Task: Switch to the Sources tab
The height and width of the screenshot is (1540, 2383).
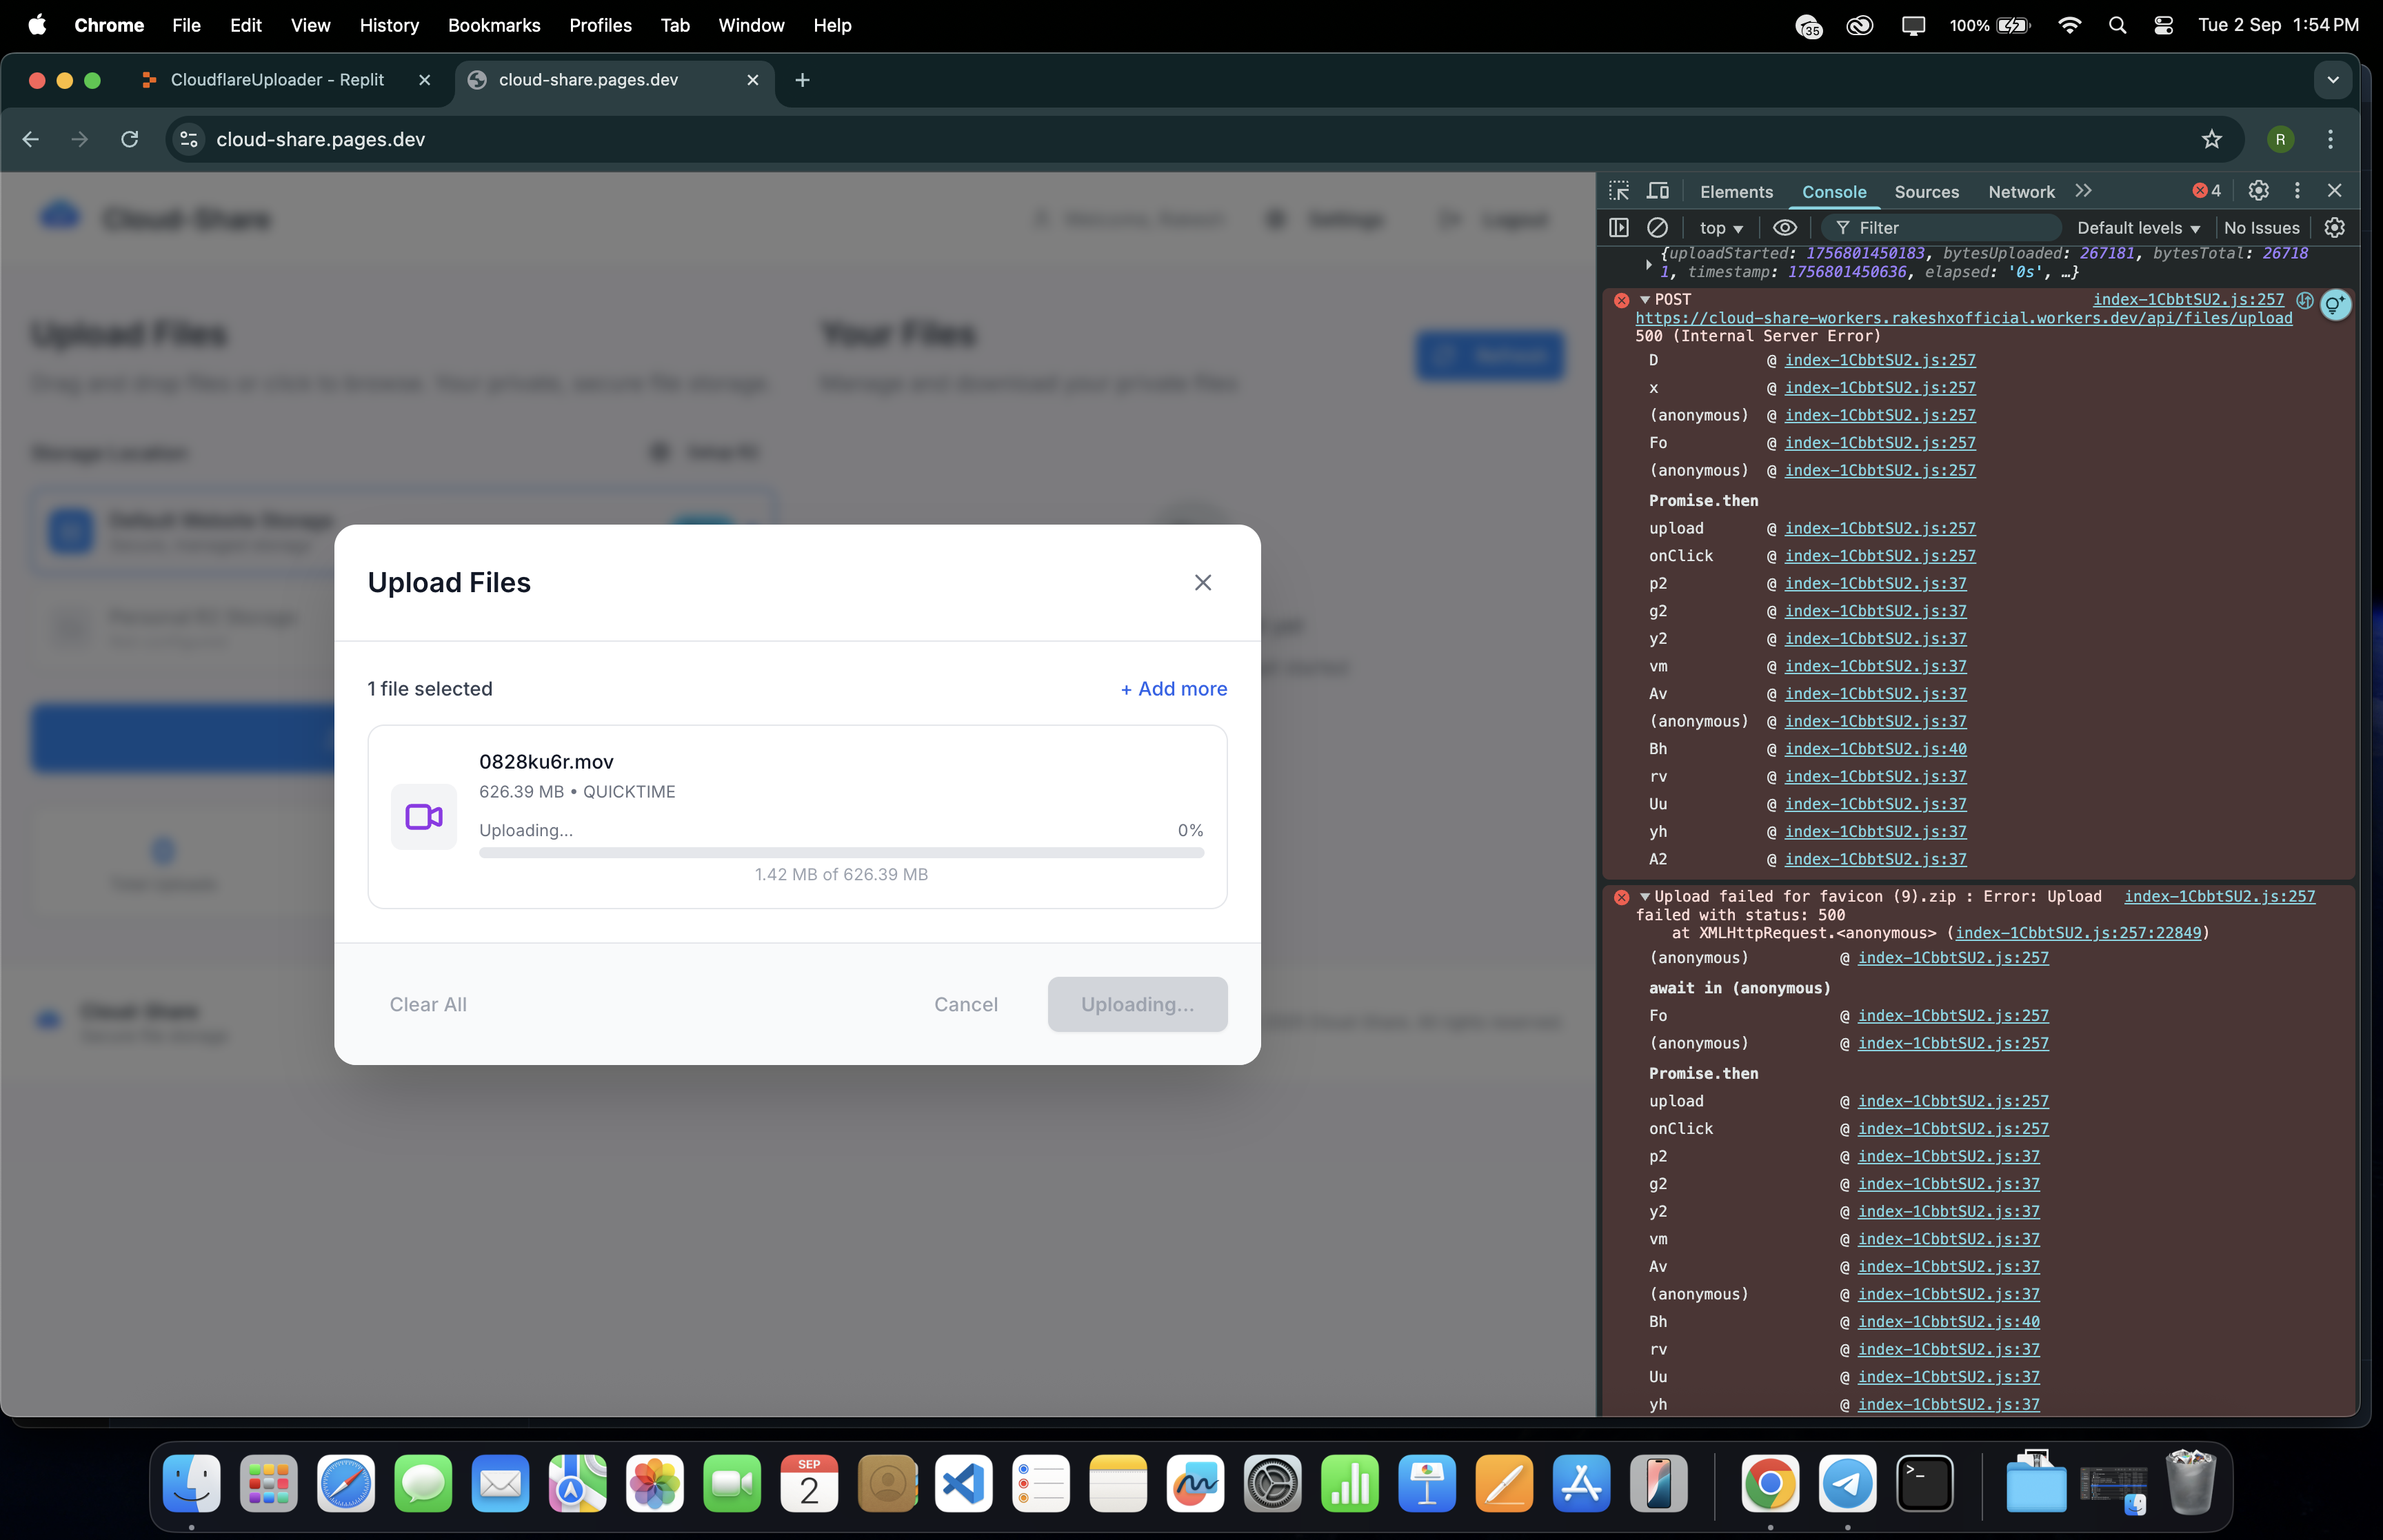Action: pyautogui.click(x=1926, y=192)
